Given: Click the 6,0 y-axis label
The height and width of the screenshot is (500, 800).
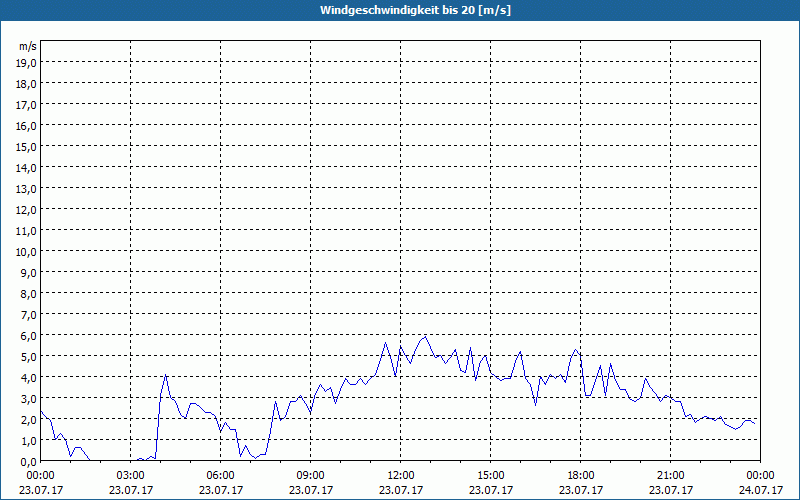Looking at the screenshot, I should coord(30,336).
